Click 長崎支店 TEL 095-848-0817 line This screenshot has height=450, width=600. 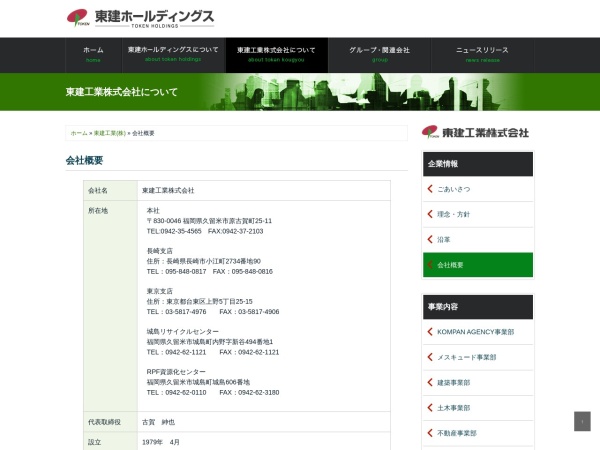pyautogui.click(x=210, y=271)
